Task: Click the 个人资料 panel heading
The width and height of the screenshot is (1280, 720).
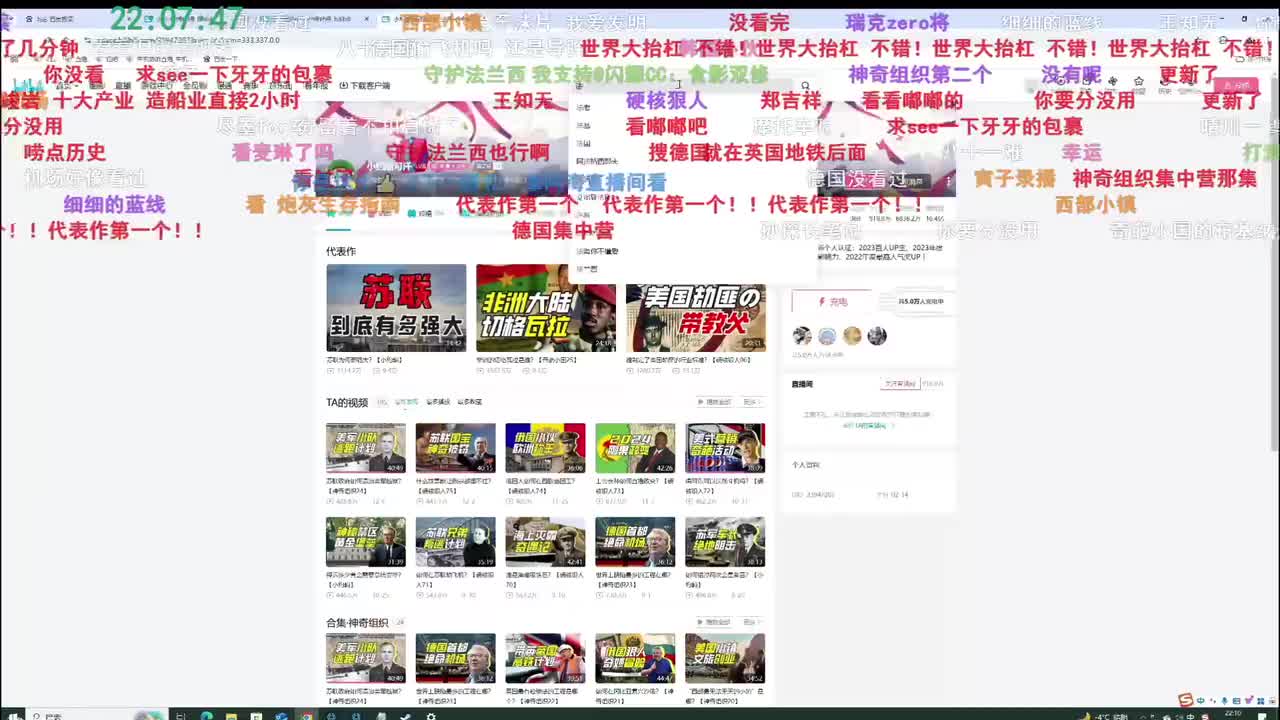Action: tap(805, 465)
